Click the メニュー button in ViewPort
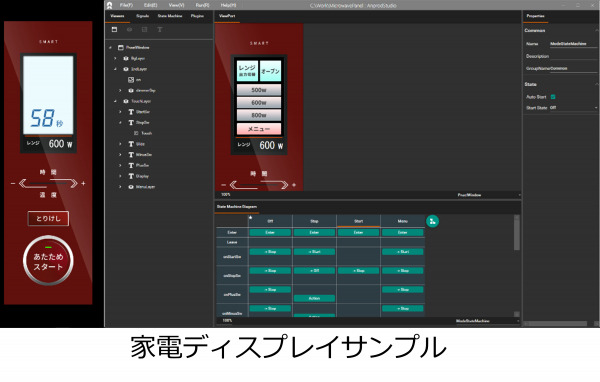 point(259,129)
